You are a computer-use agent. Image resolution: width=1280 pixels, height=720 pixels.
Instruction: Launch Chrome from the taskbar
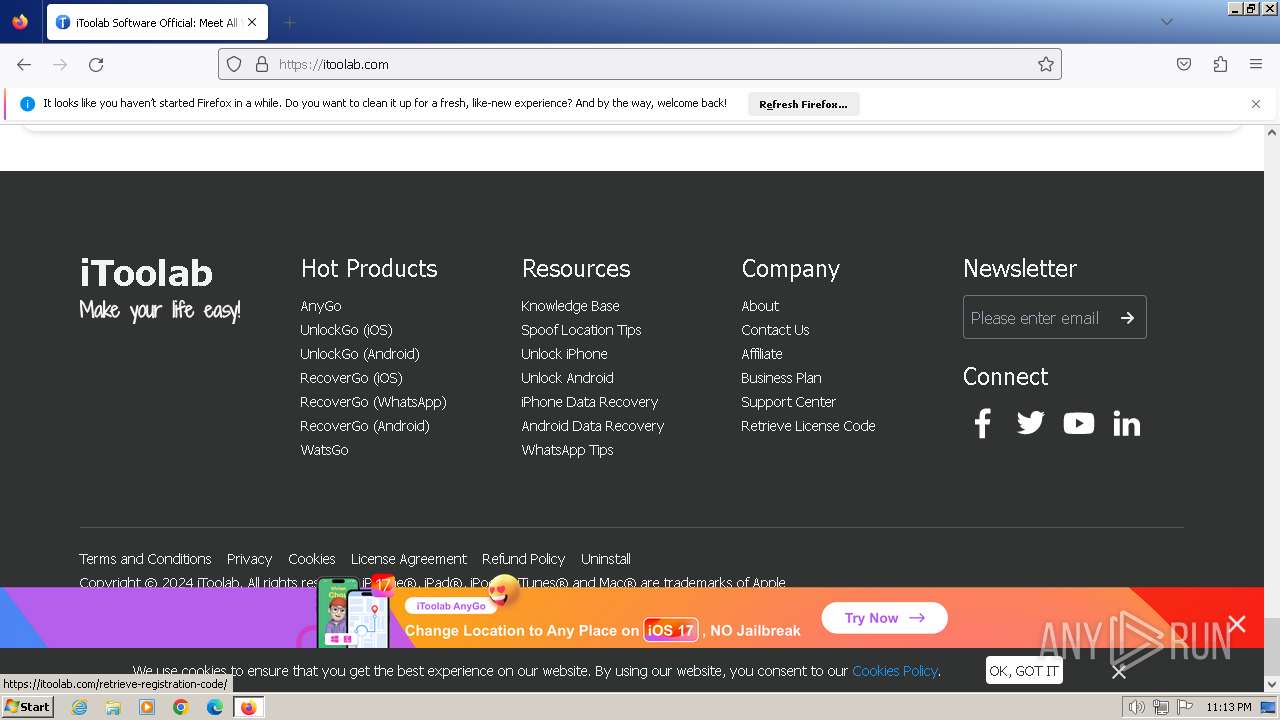(x=181, y=707)
